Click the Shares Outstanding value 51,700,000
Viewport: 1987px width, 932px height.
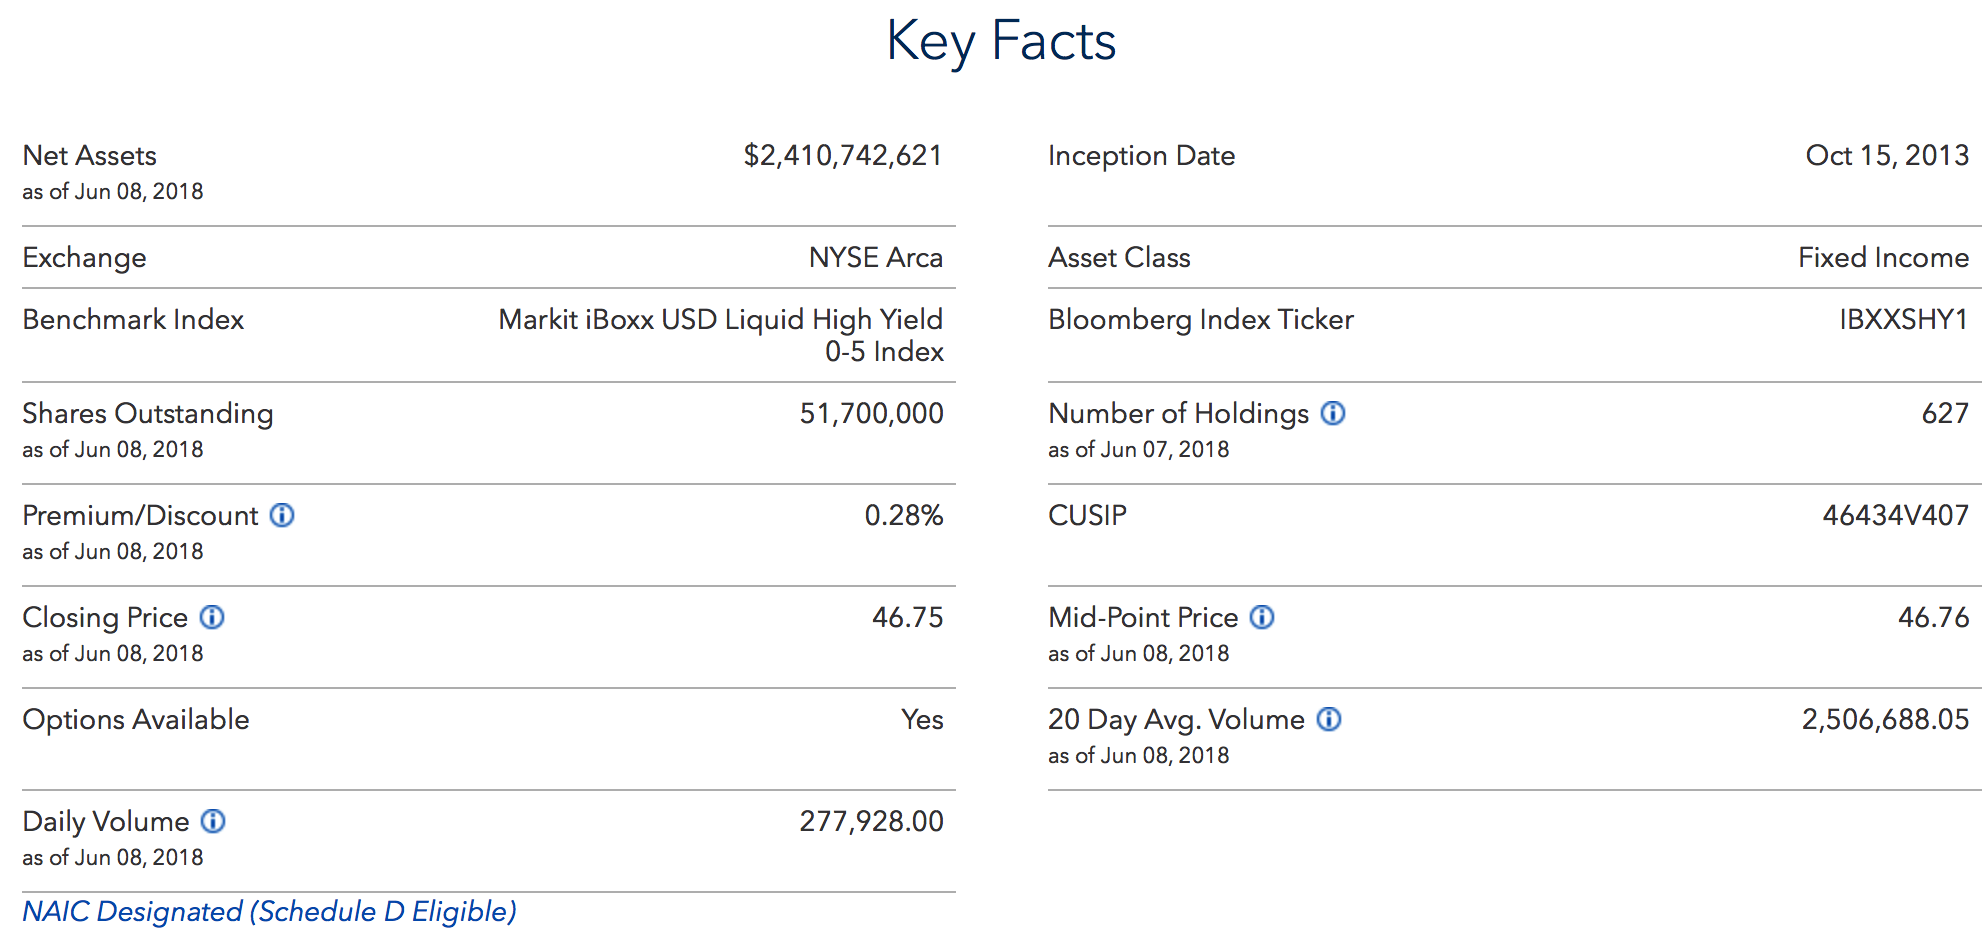coord(871,413)
